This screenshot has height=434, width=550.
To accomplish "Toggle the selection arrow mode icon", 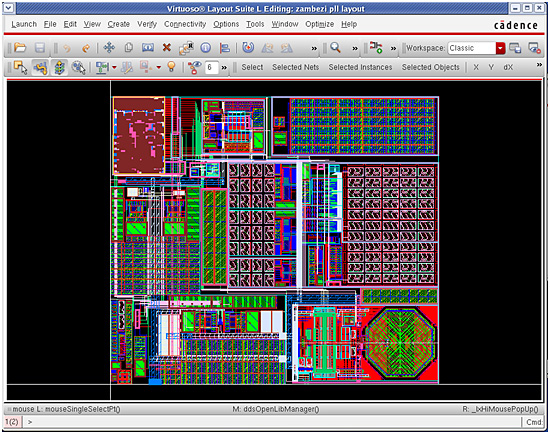I will (20, 67).
